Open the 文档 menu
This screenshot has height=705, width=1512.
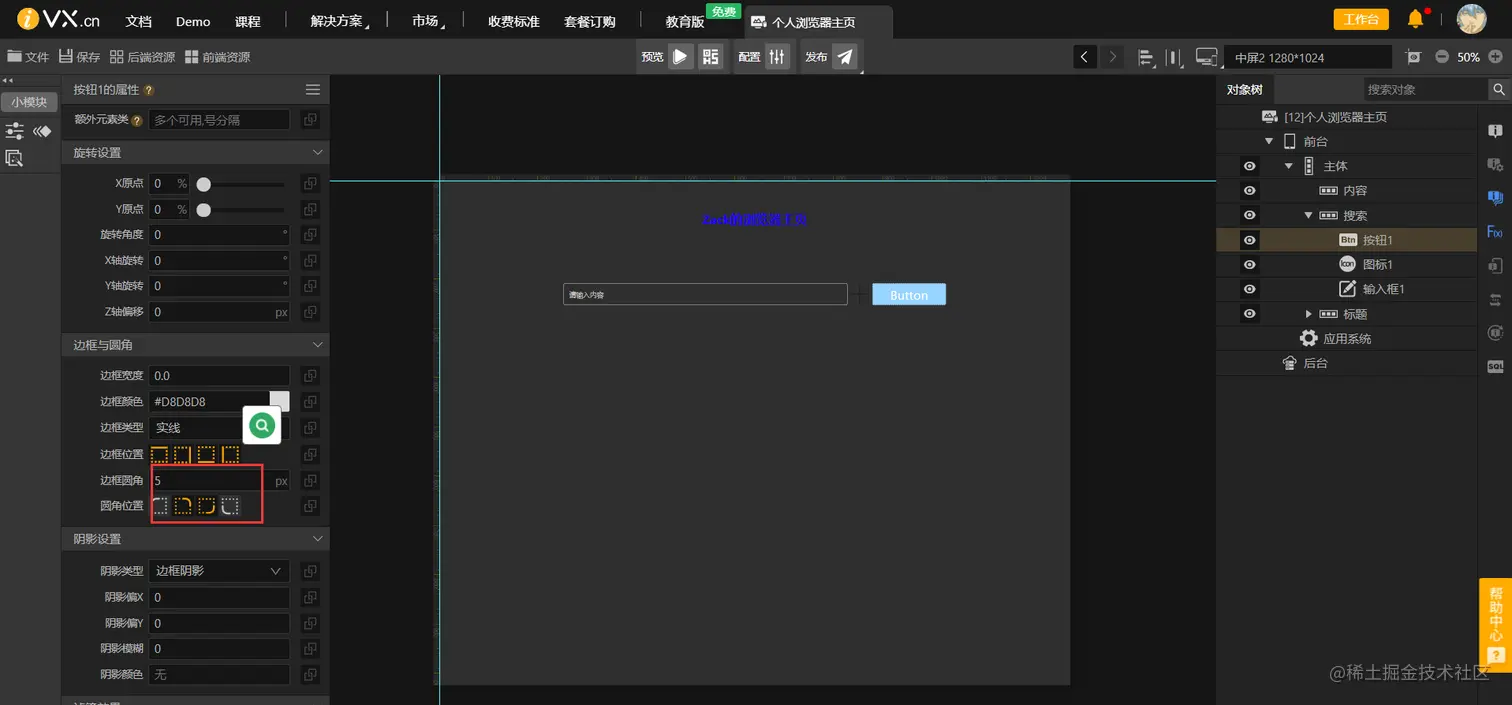(139, 21)
